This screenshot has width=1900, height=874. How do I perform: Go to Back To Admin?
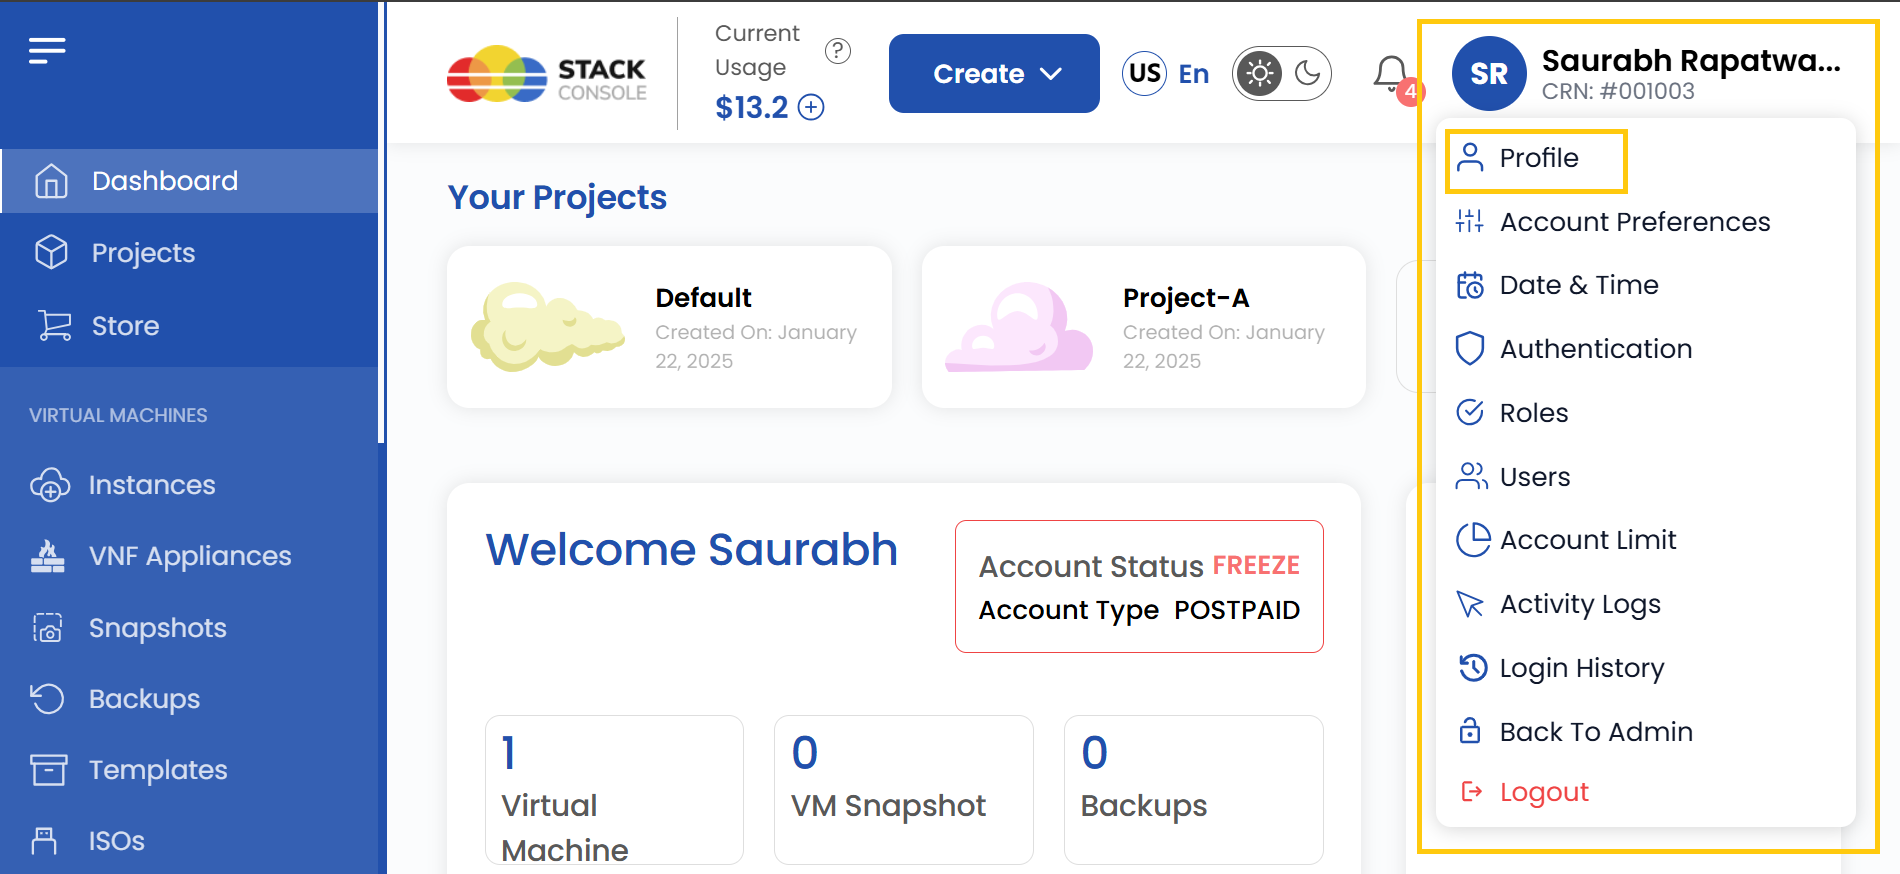(1595, 732)
